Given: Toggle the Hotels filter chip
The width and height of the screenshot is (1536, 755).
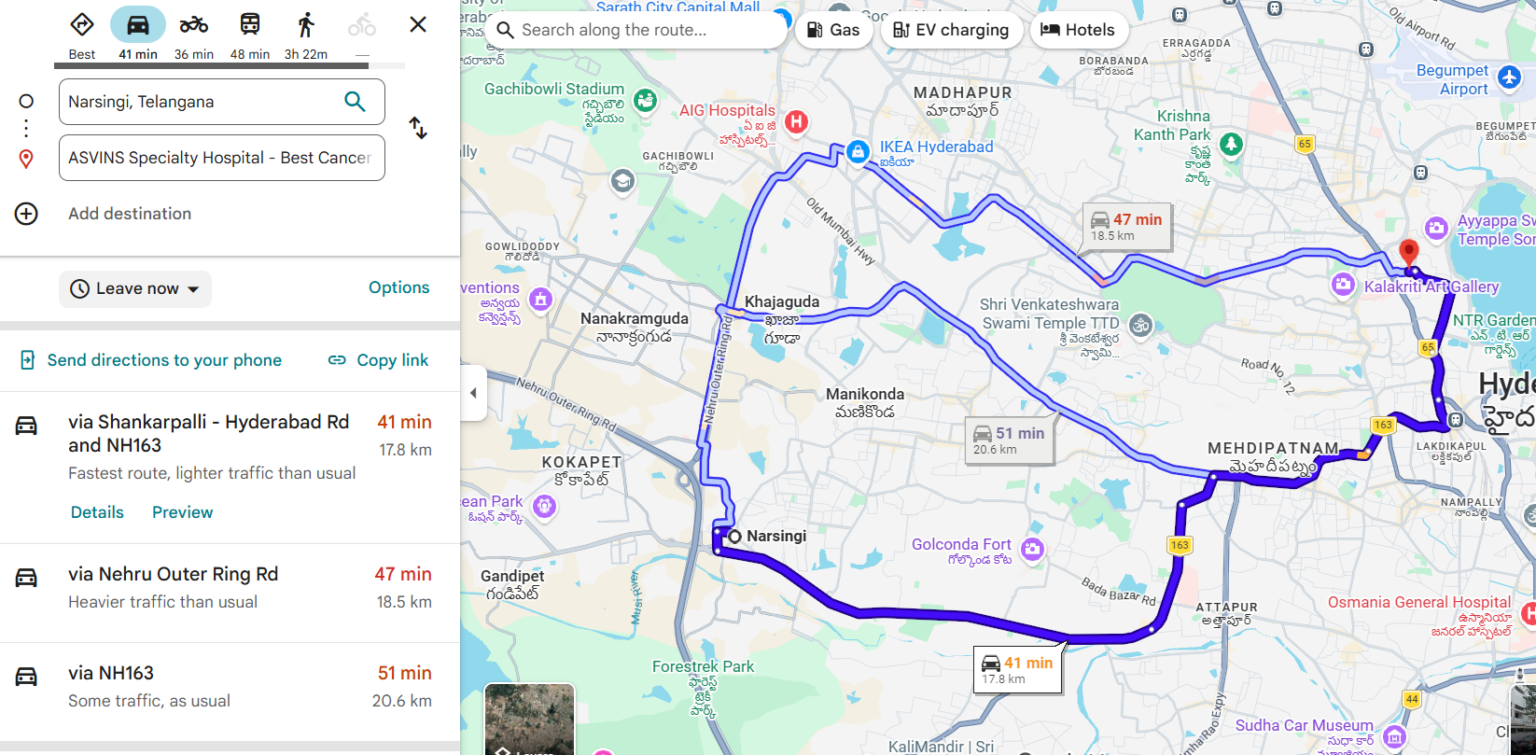Looking at the screenshot, I should pyautogui.click(x=1078, y=30).
